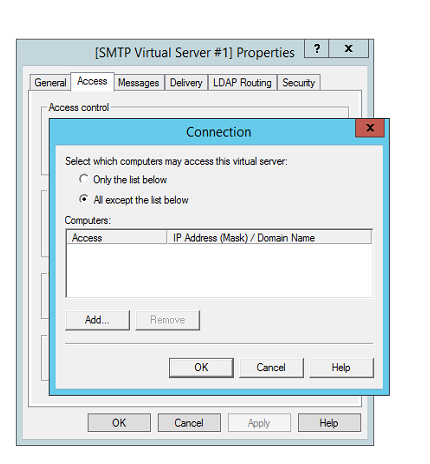Select the 'All except the list below' option
430x464 pixels.
(x=84, y=199)
